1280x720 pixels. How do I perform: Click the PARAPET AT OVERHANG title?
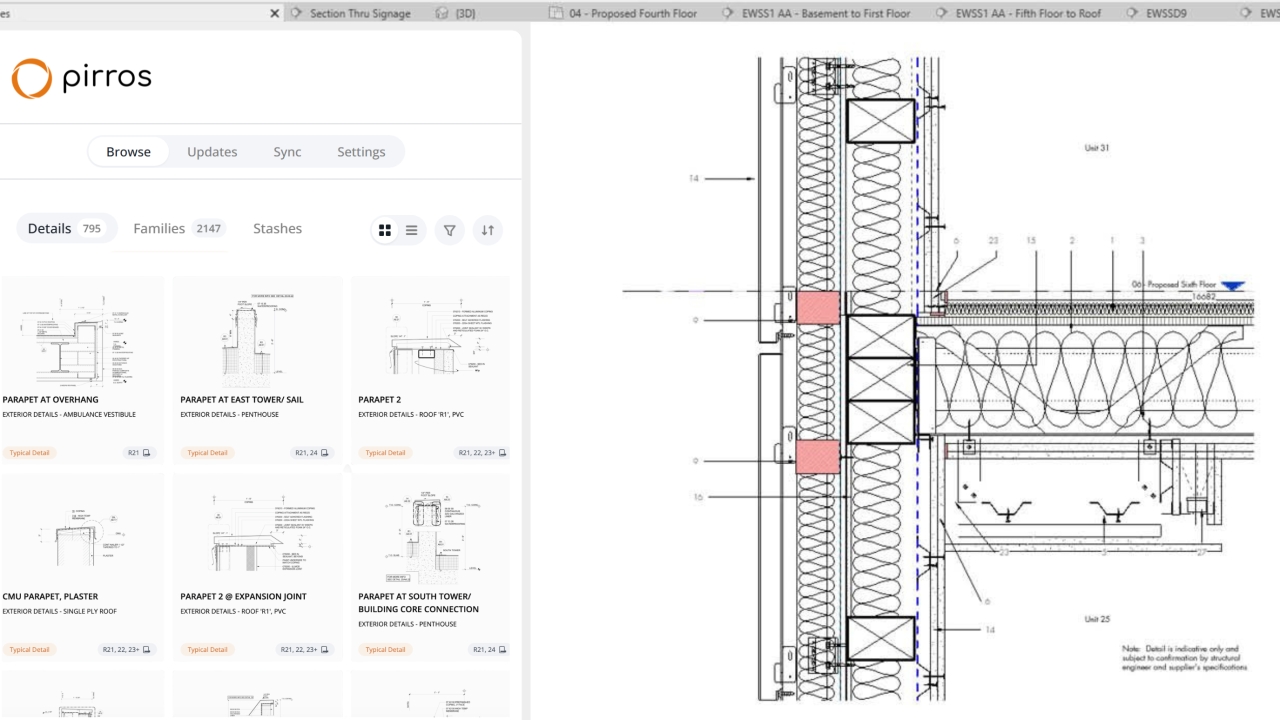tap(50, 399)
